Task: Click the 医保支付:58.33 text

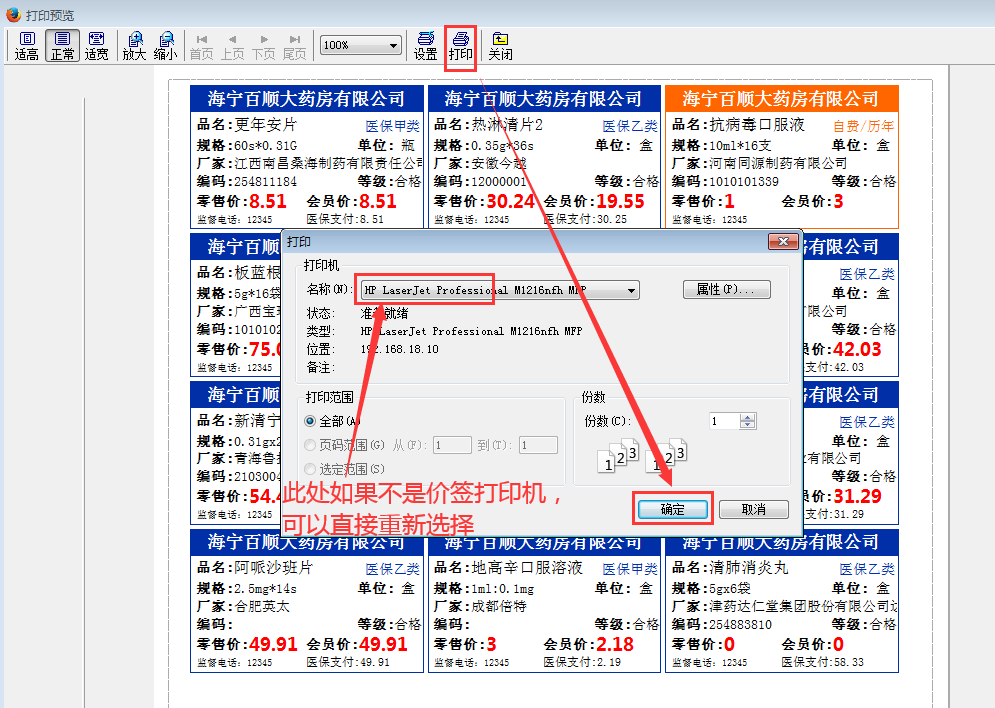Action: tap(822, 662)
